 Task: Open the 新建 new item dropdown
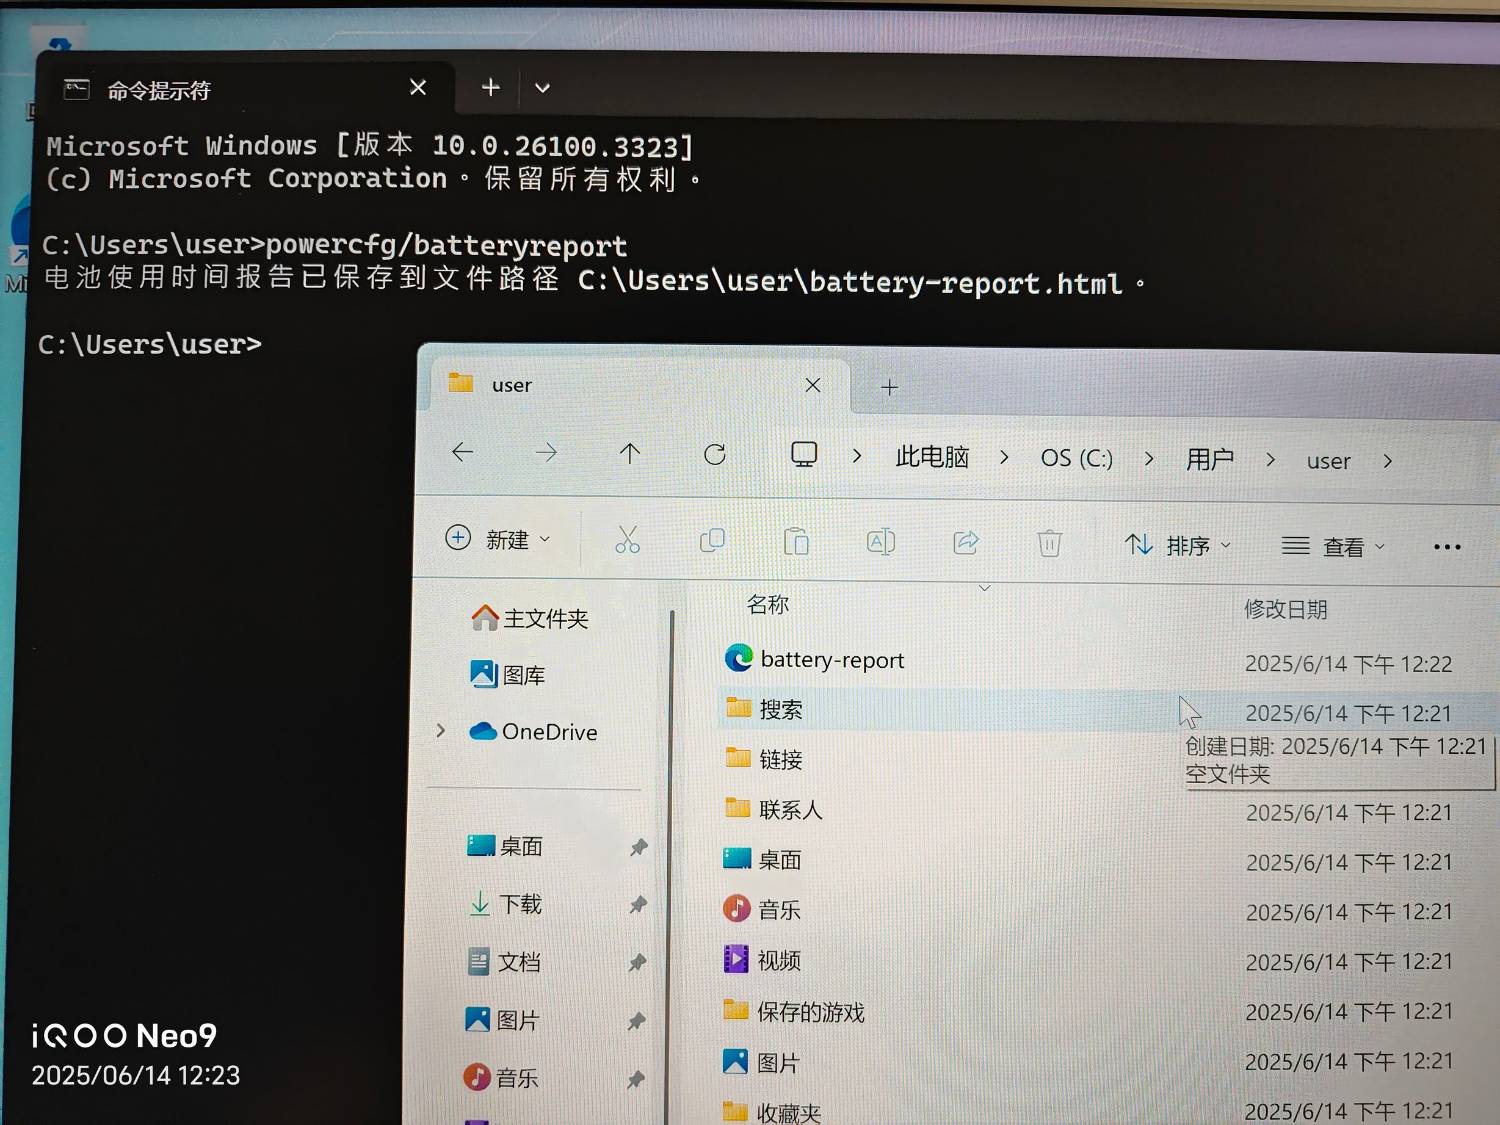click(x=498, y=539)
